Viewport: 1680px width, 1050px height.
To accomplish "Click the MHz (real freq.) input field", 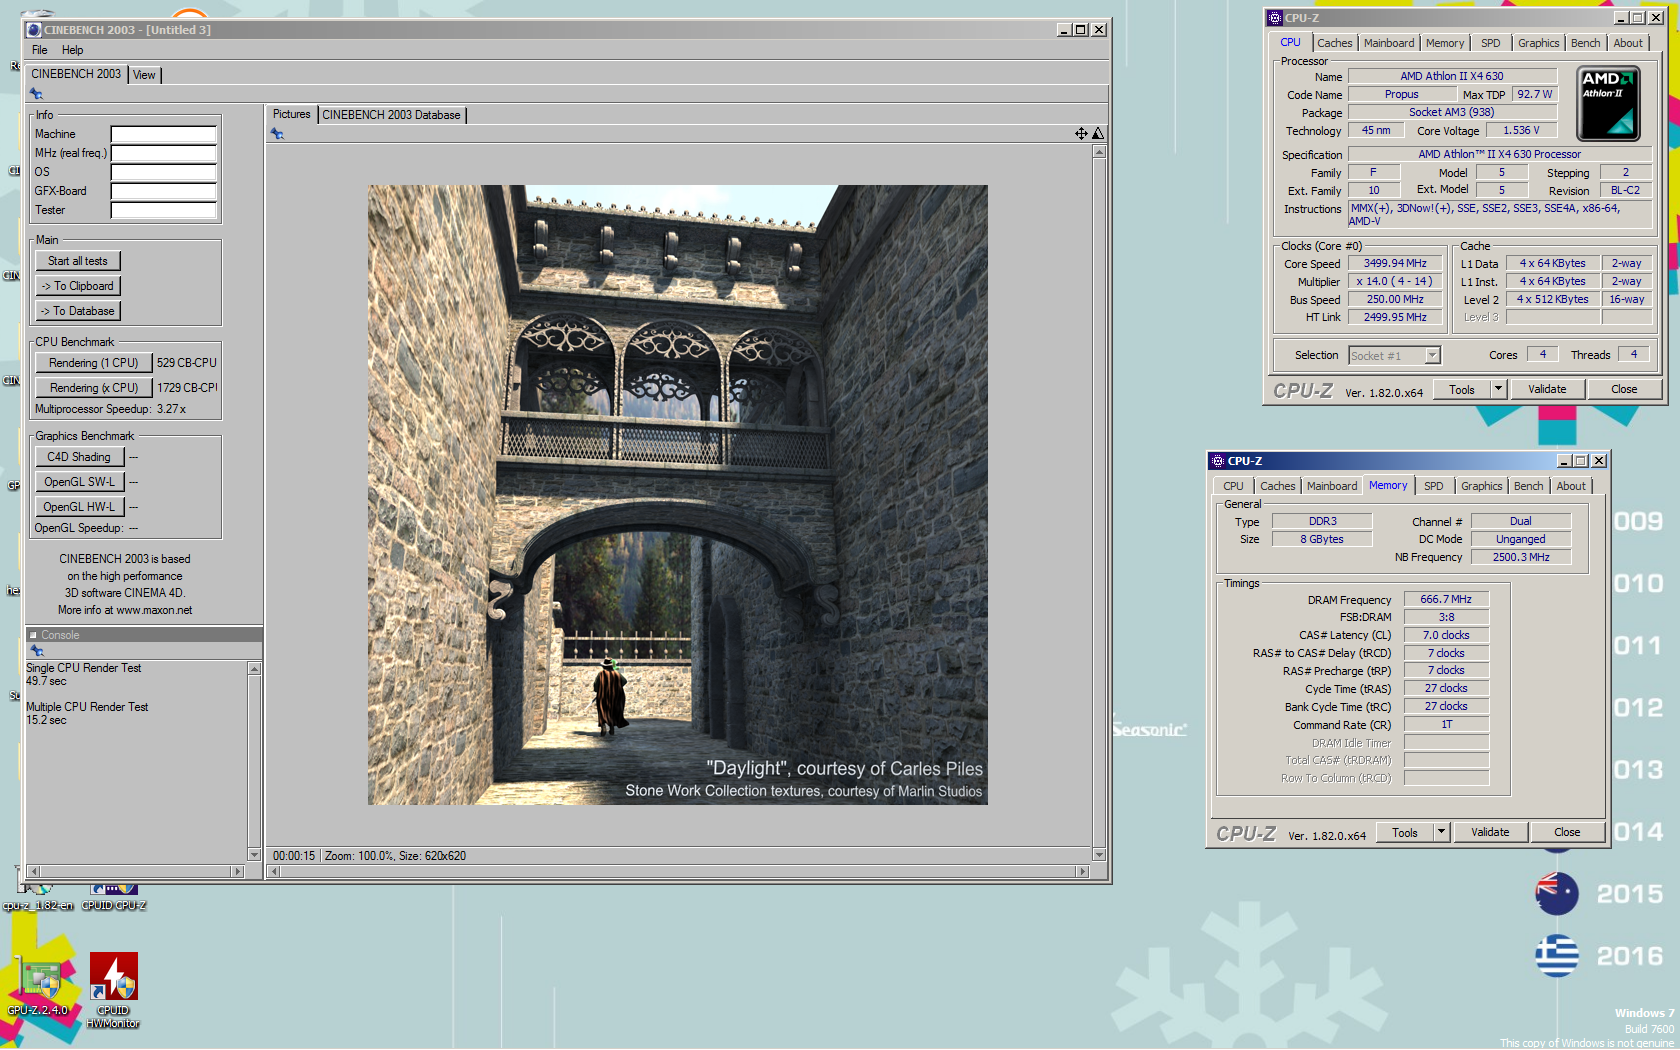I will point(163,153).
